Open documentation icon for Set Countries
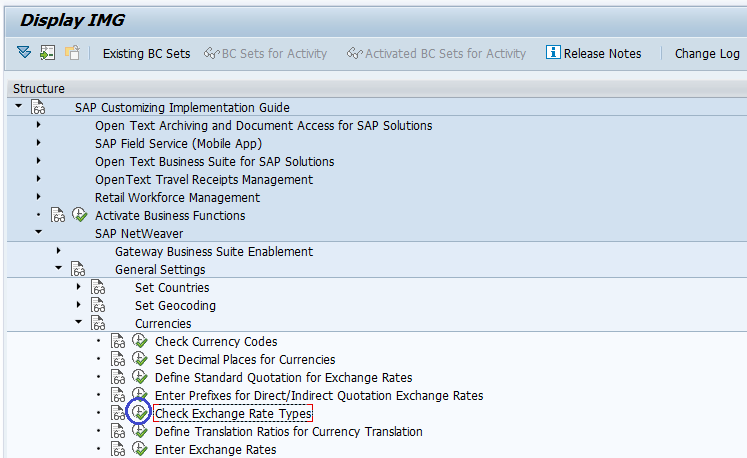The image size is (747, 458). click(x=98, y=287)
